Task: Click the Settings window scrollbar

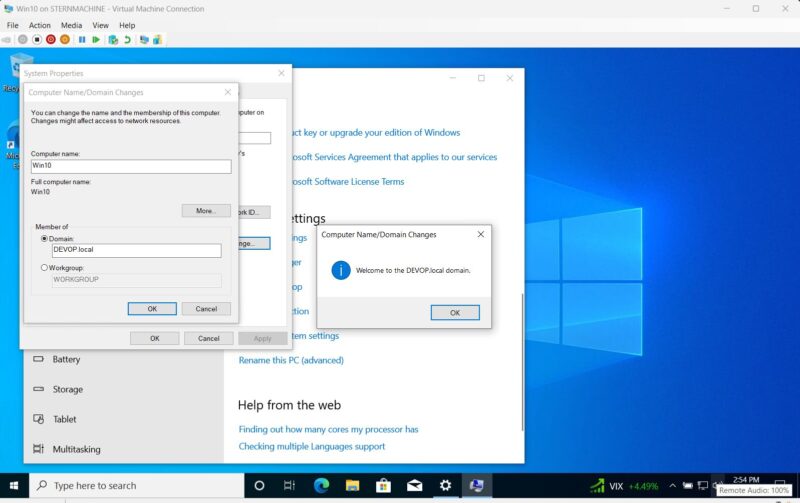Action: 522,361
